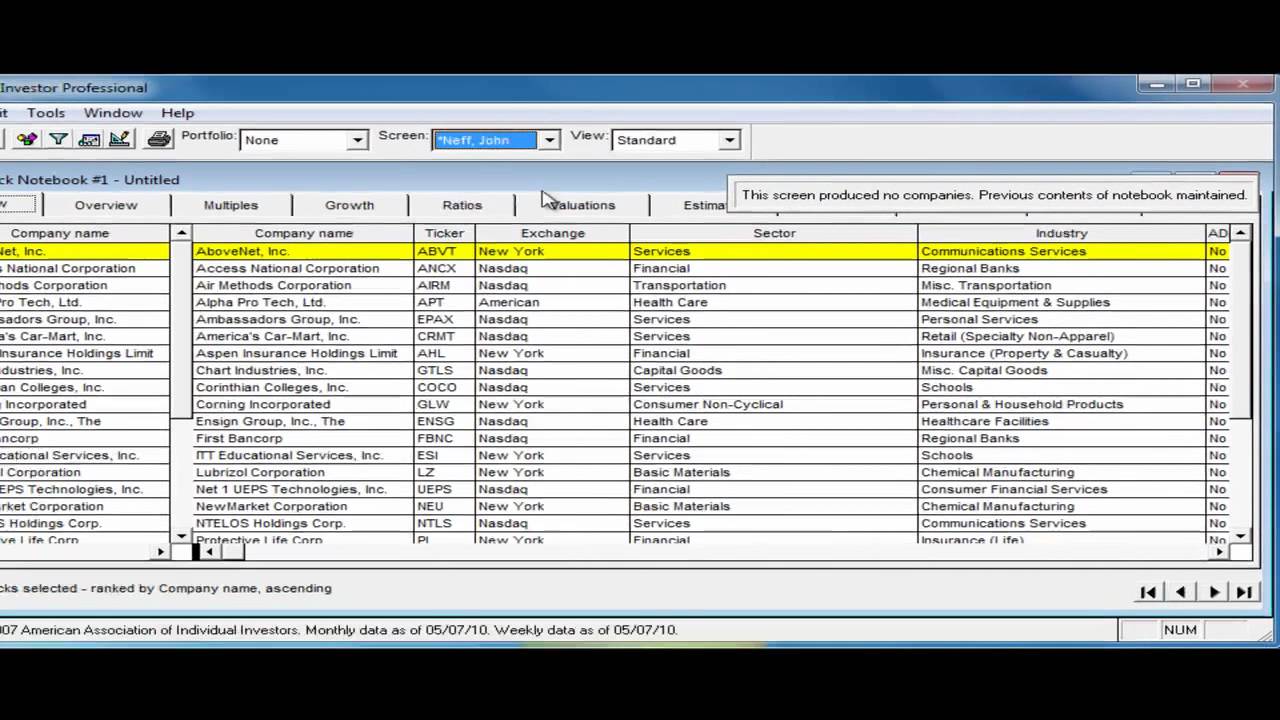
Task: Click ticker cell GLW
Action: pos(444,404)
